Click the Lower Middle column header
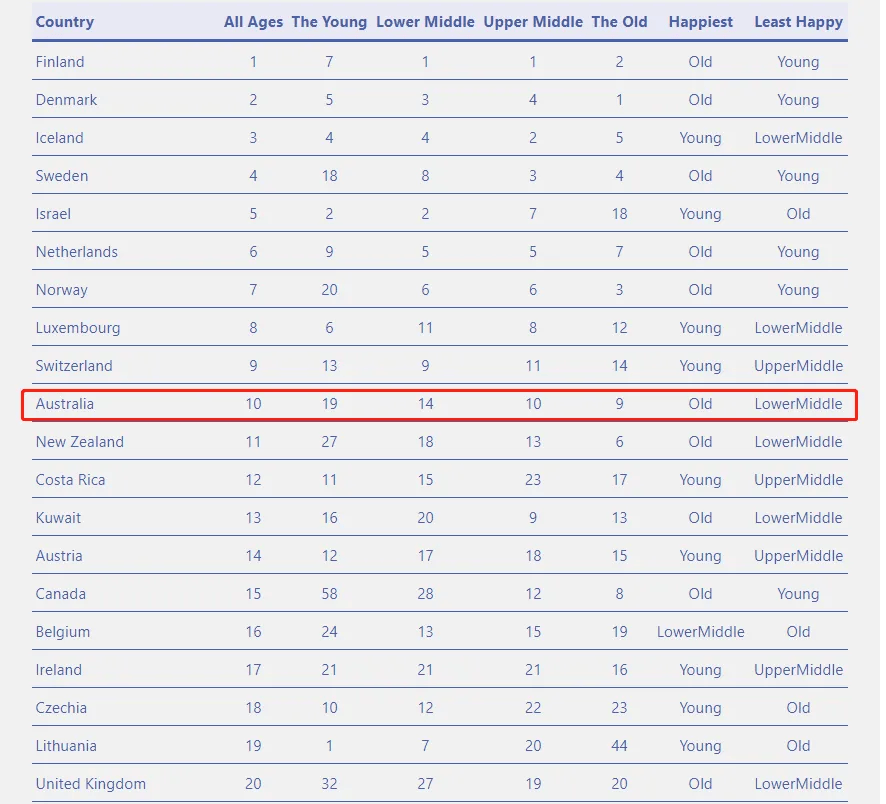This screenshot has height=804, width=886. (x=425, y=22)
